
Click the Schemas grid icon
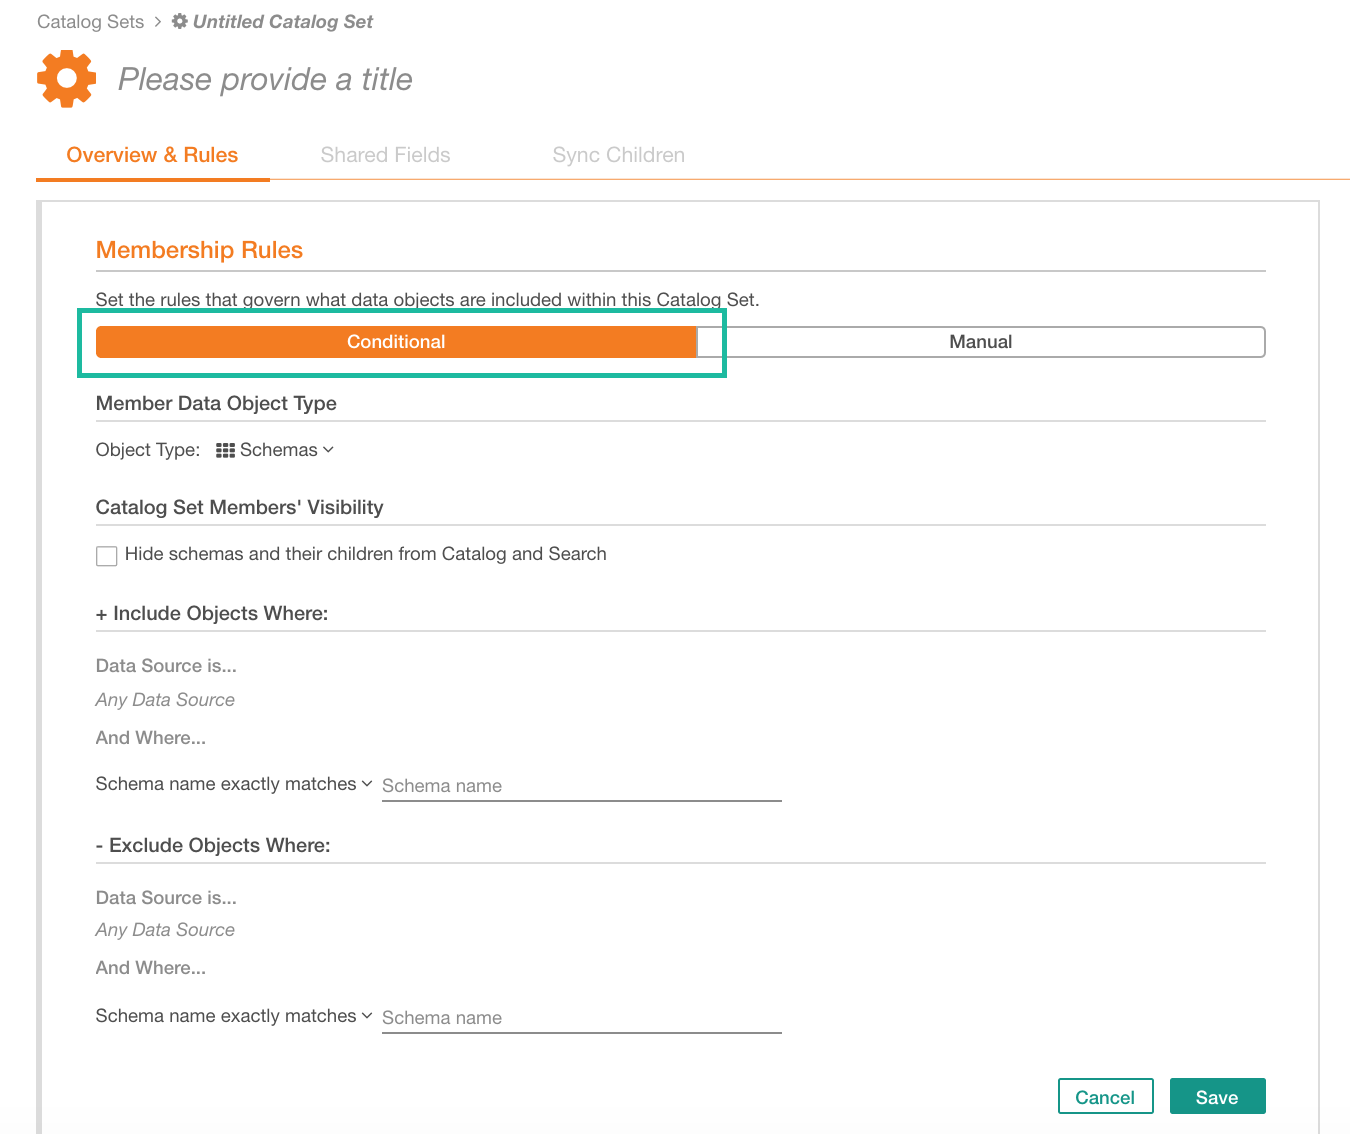pyautogui.click(x=225, y=451)
